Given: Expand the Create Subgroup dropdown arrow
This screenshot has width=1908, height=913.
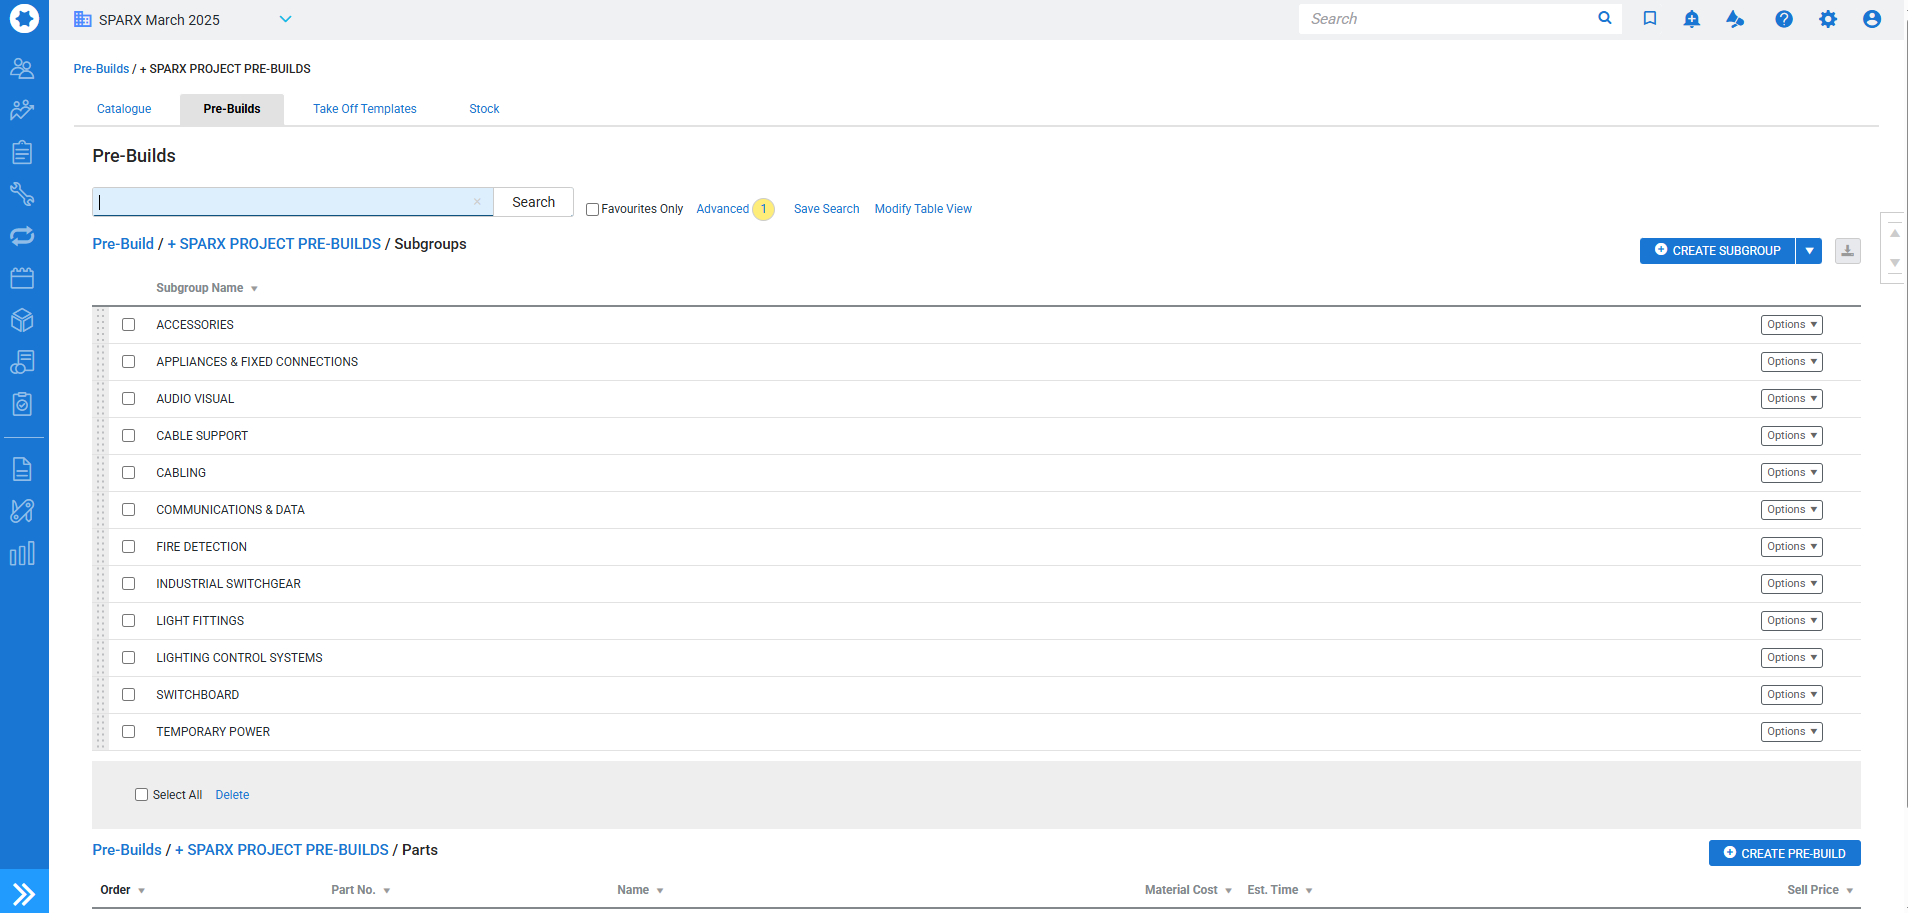Looking at the screenshot, I should click(x=1809, y=251).
